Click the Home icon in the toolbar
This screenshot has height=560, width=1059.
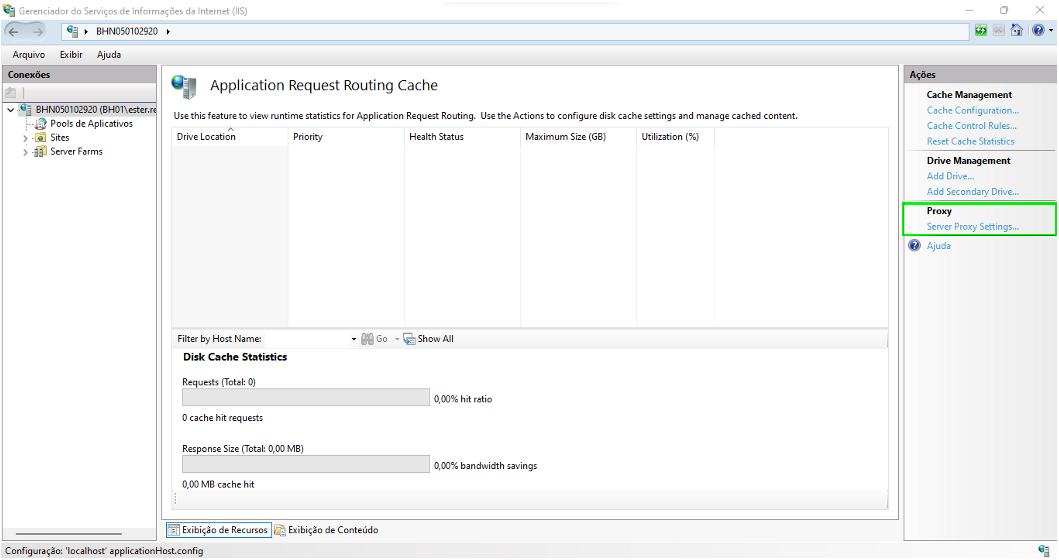1016,31
